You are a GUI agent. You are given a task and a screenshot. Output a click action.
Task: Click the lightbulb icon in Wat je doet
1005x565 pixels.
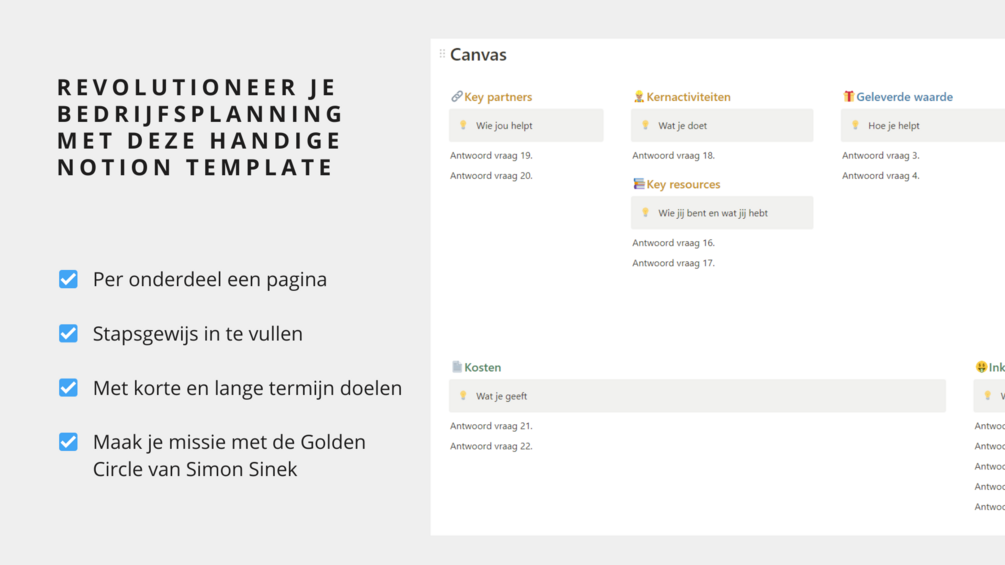click(645, 126)
